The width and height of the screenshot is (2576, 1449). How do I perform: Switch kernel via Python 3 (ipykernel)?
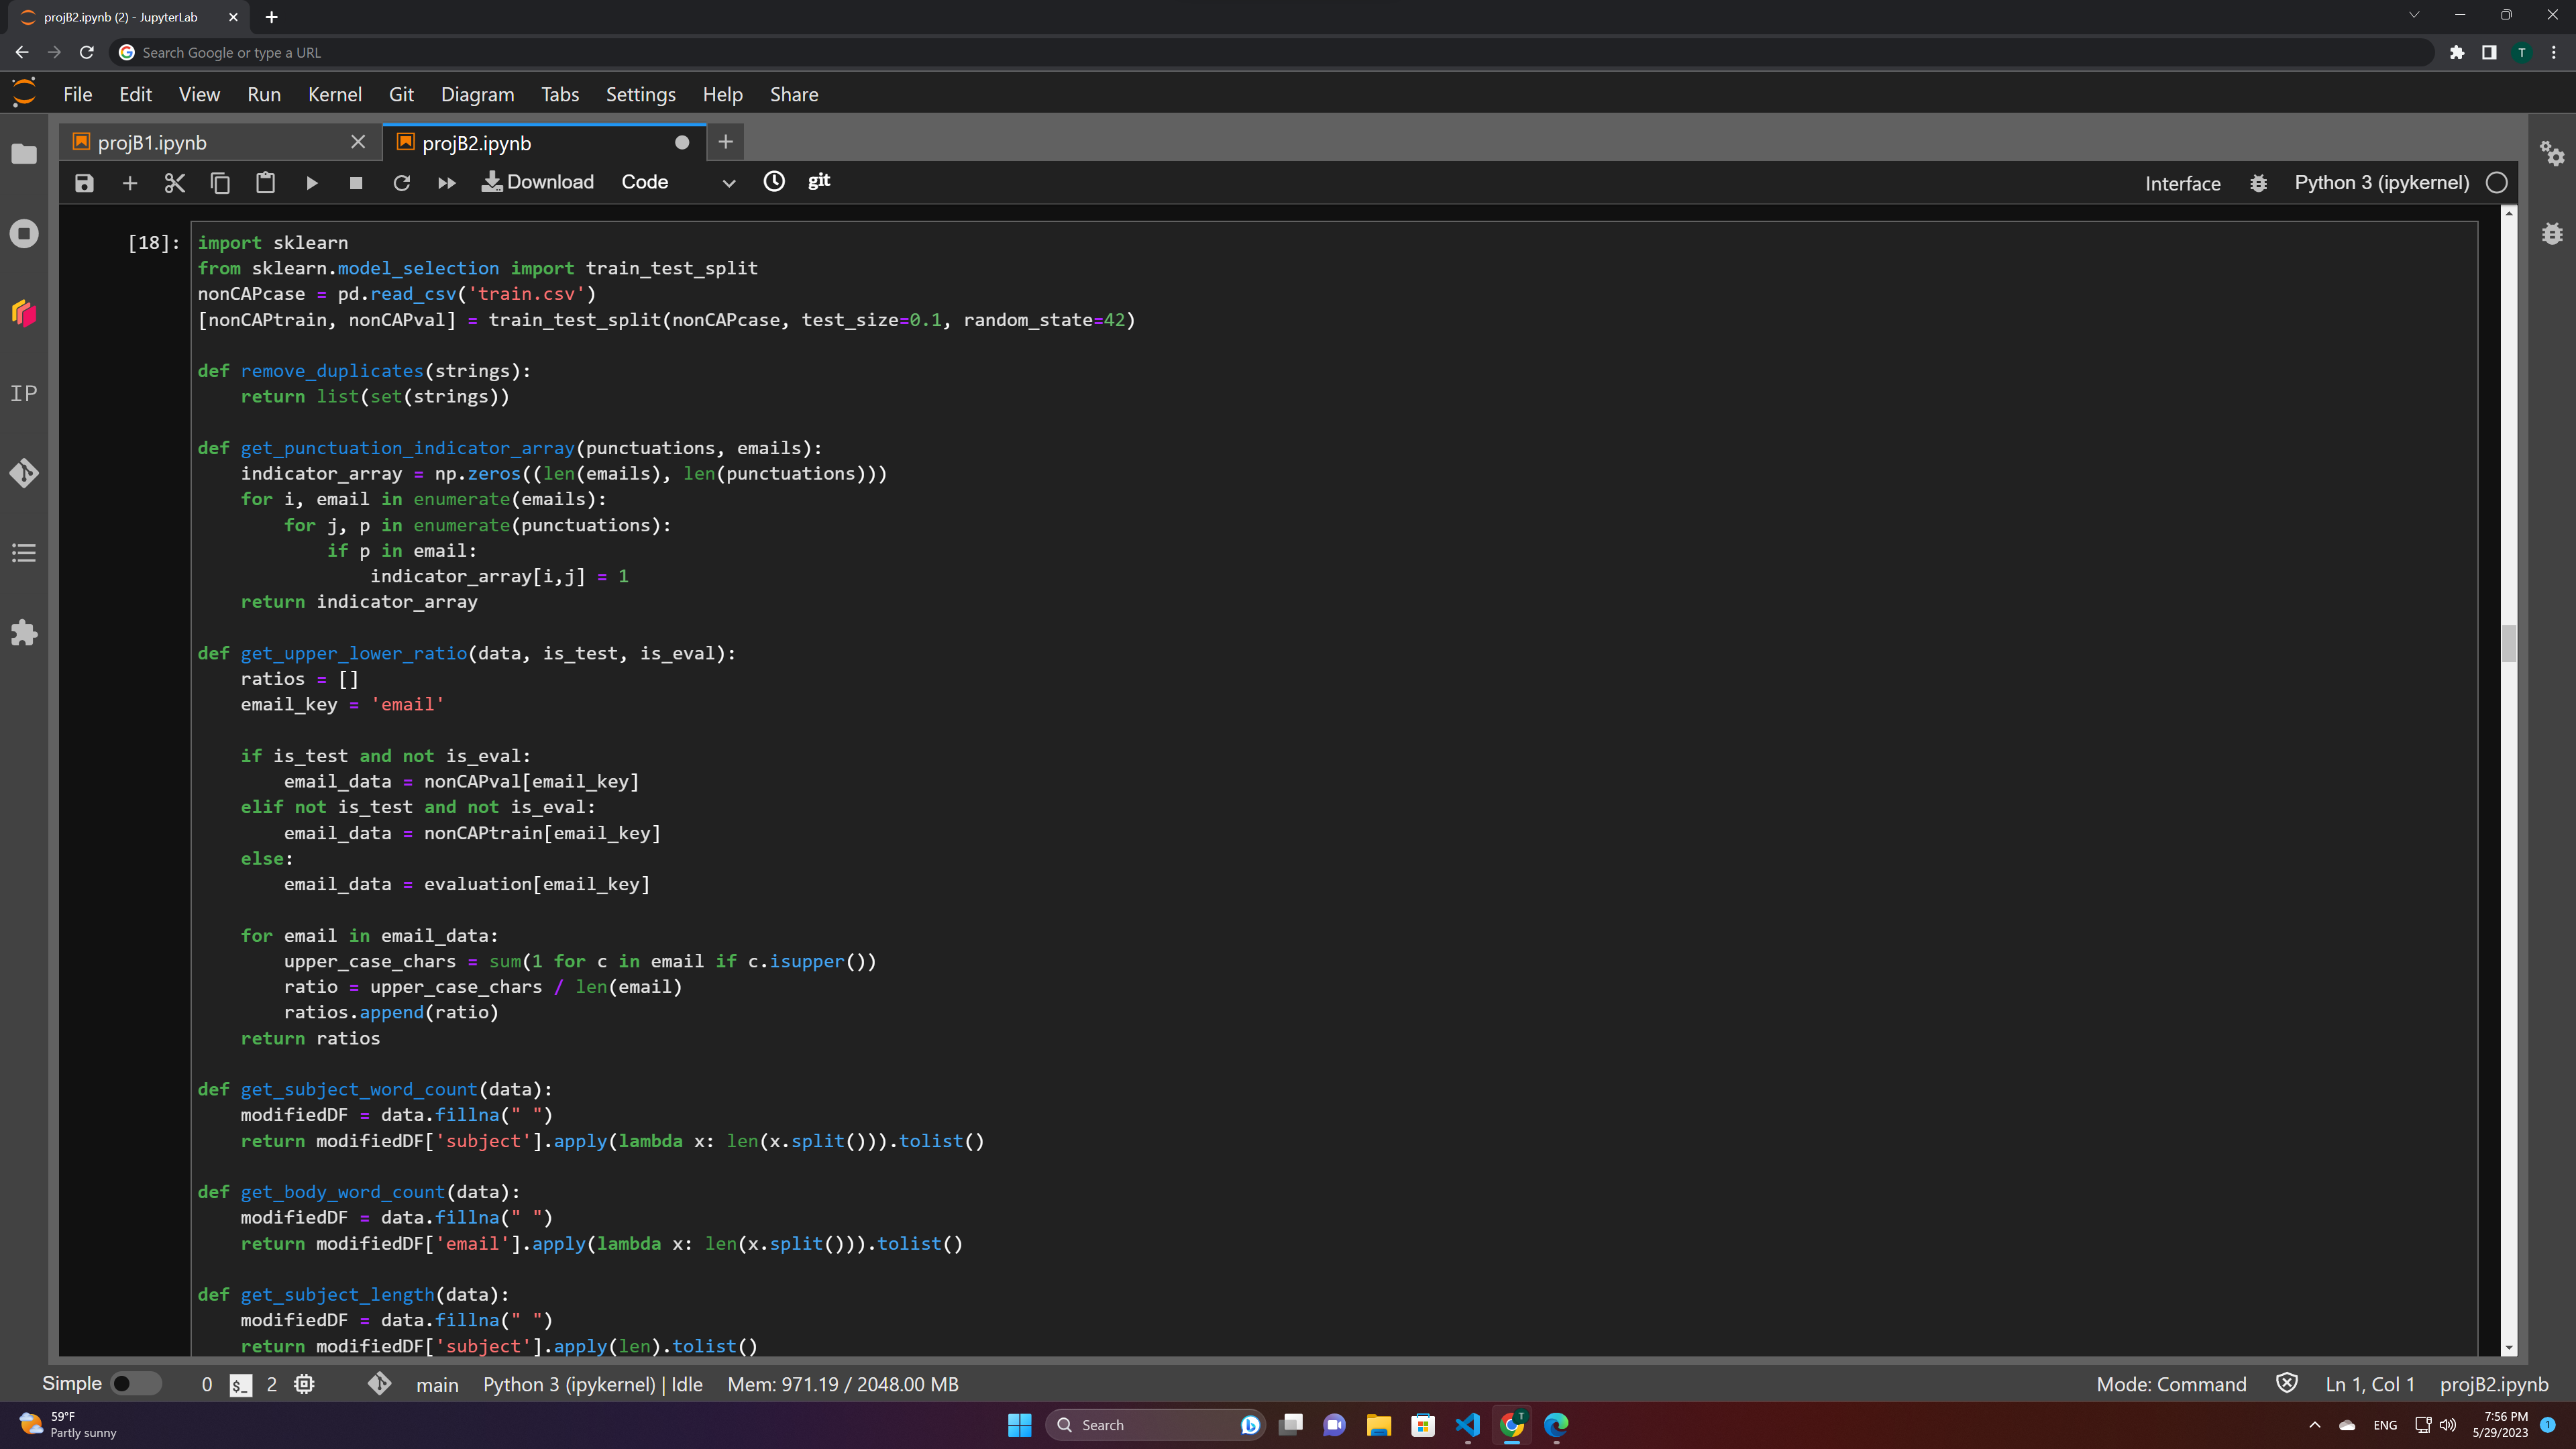pos(2381,183)
